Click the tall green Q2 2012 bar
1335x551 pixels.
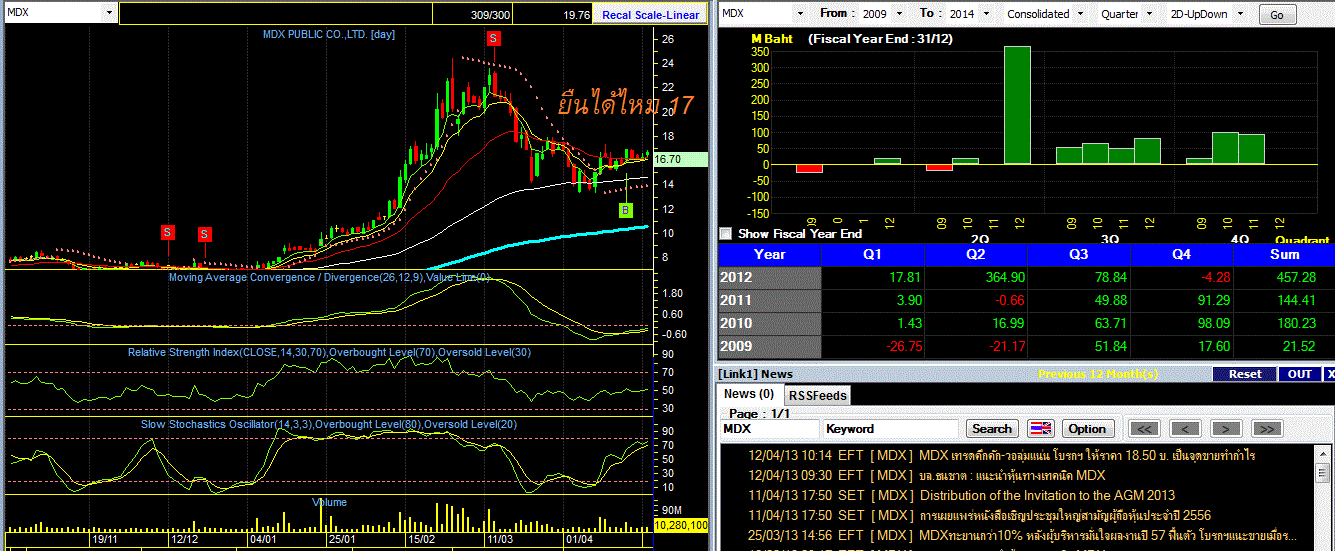[x=1017, y=105]
